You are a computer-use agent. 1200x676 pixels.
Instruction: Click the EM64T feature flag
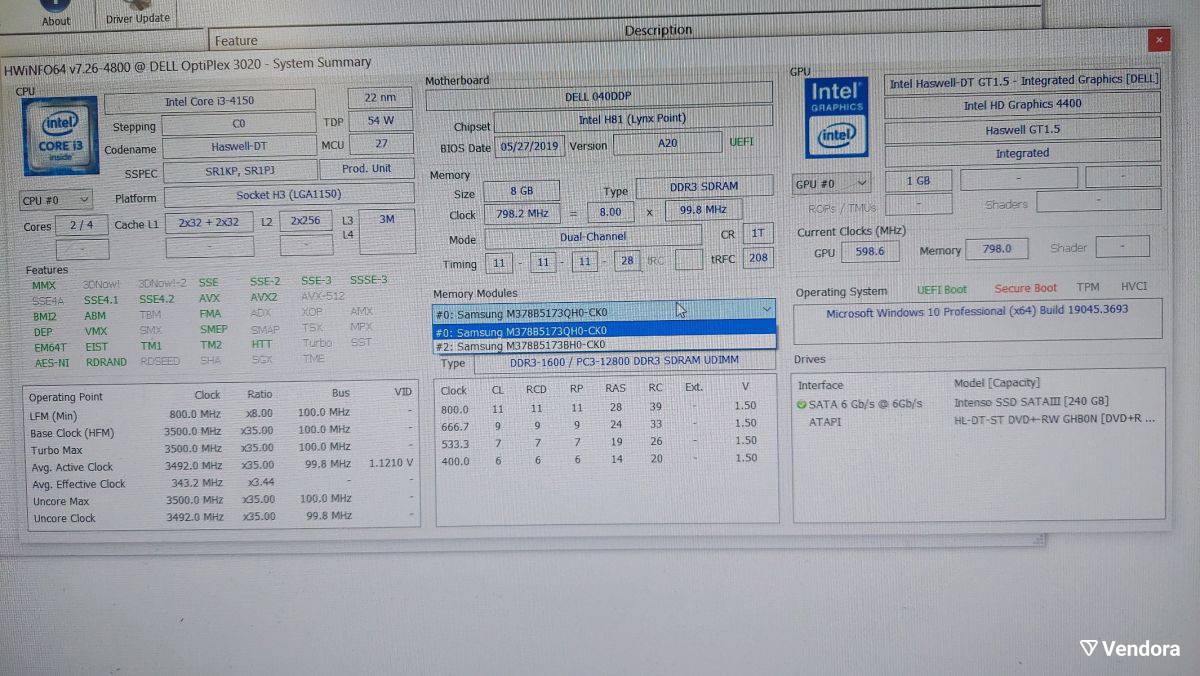pyautogui.click(x=48, y=347)
